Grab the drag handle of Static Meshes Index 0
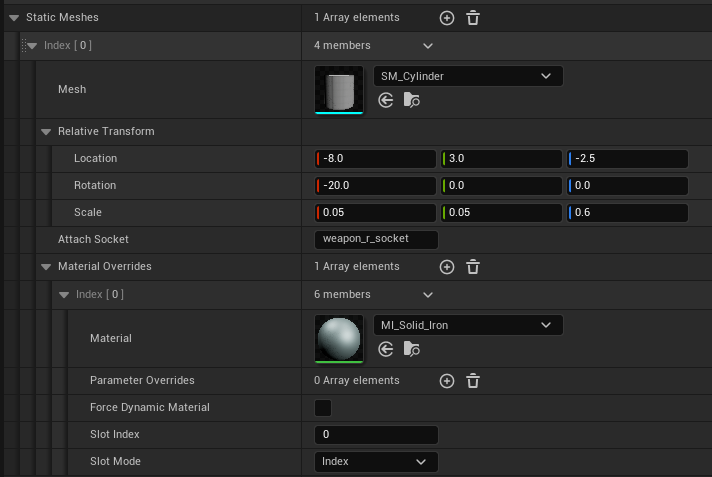The image size is (712, 477). 24,45
